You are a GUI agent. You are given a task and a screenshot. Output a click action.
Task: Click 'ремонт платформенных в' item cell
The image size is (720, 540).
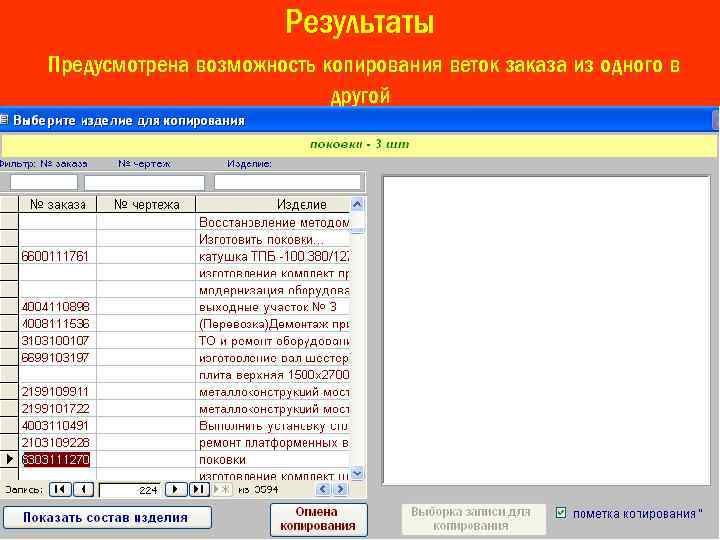(273, 443)
